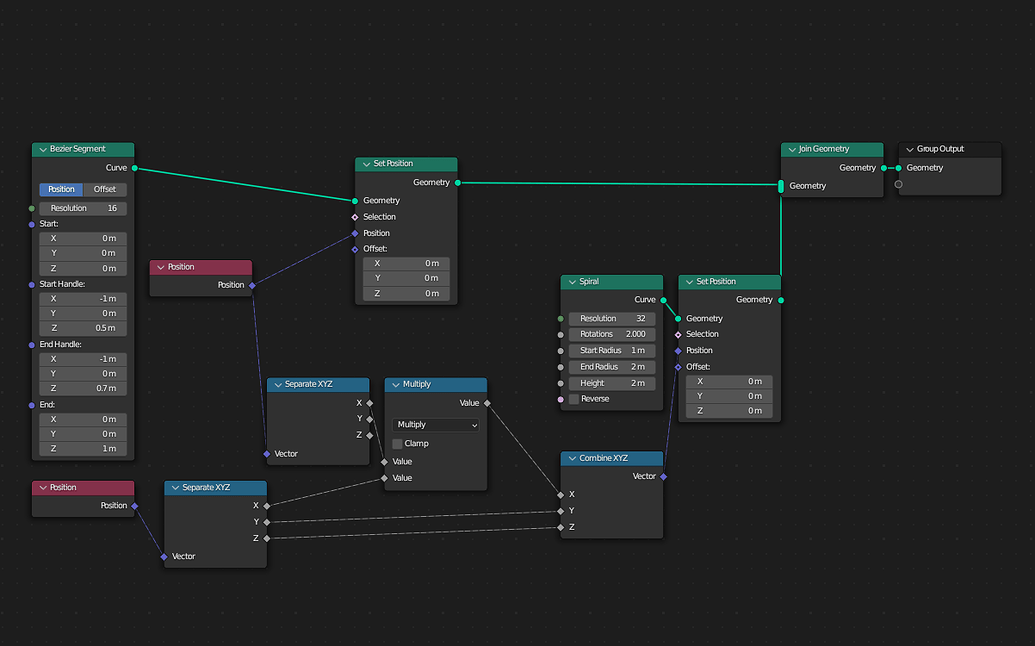Click the Bezier Segment Resolution 16 field

[x=83, y=209]
